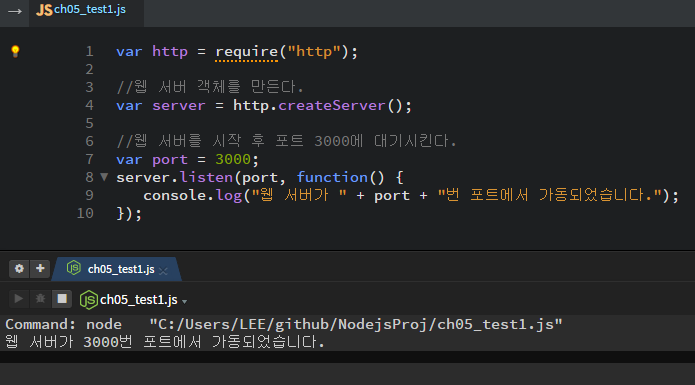Click the "http" string literal on line 1

pyautogui.click(x=314, y=51)
